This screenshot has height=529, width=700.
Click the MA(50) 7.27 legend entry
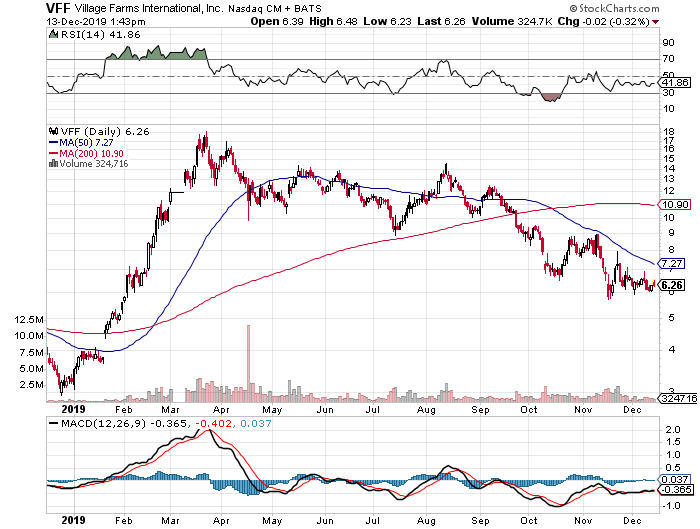point(81,142)
